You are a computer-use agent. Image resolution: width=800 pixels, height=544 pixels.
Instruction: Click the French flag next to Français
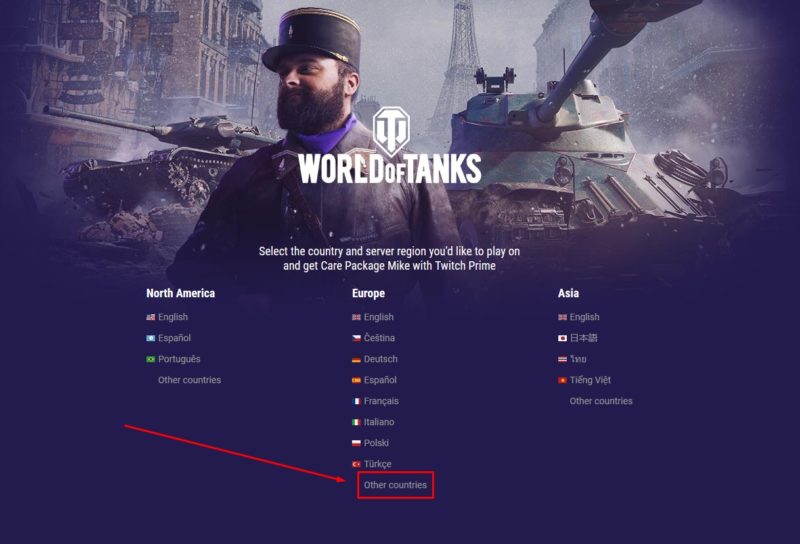(x=356, y=401)
